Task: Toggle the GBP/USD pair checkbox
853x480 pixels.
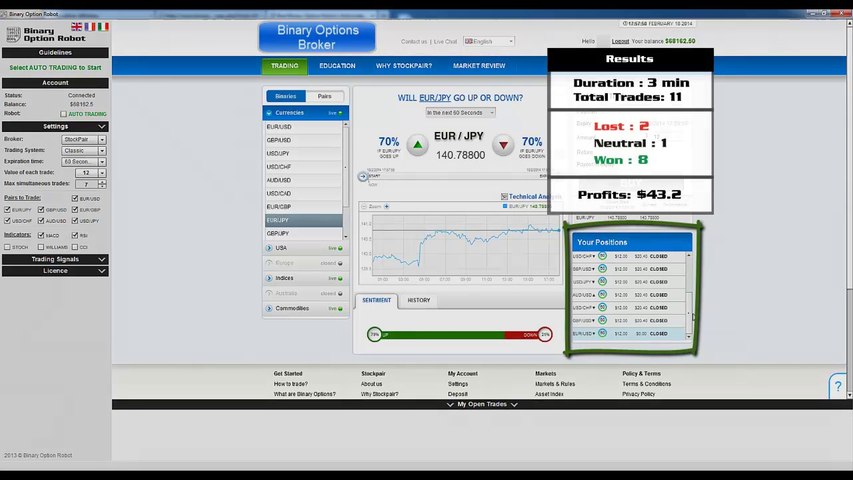Action: [x=41, y=210]
